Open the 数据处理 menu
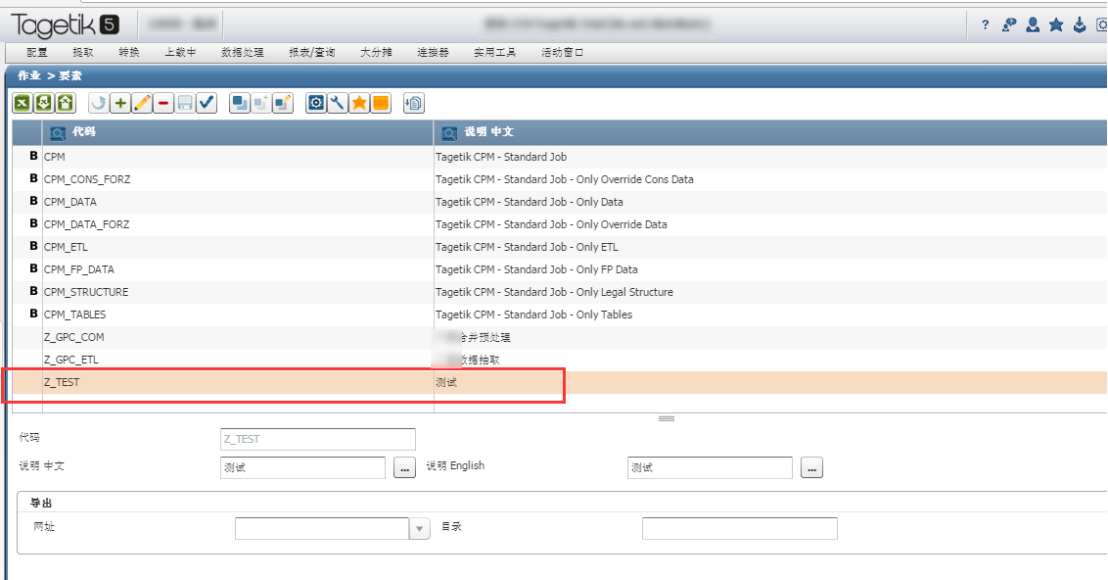This screenshot has width=1108, height=580. click(x=245, y=53)
